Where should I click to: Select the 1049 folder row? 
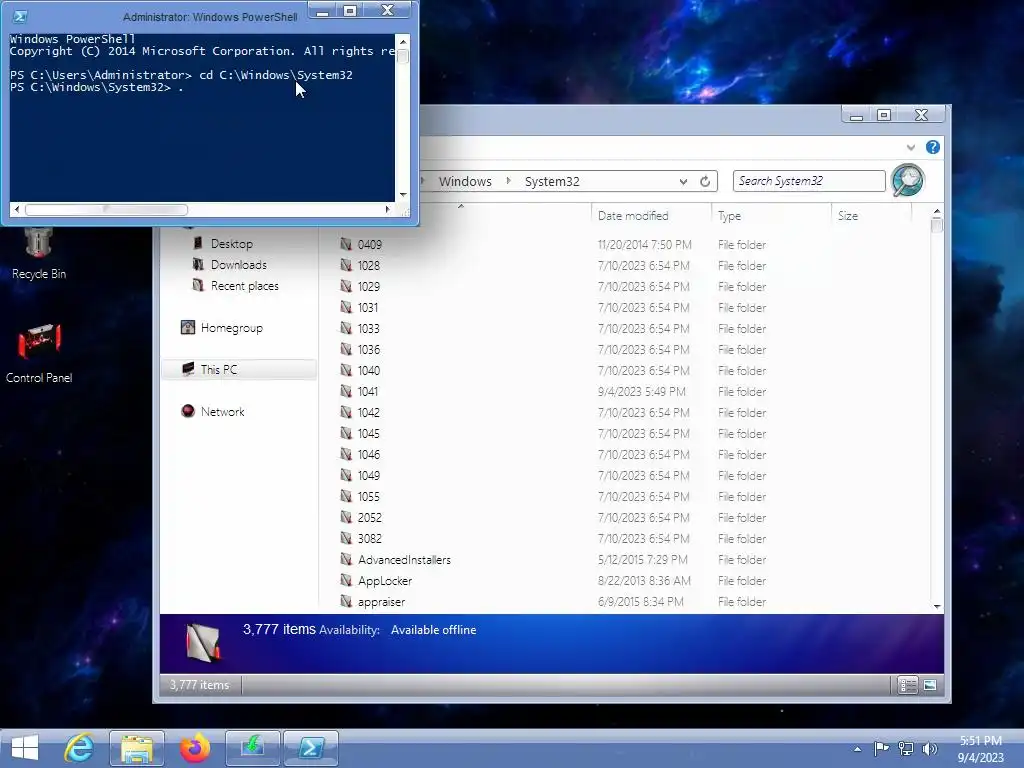552,475
